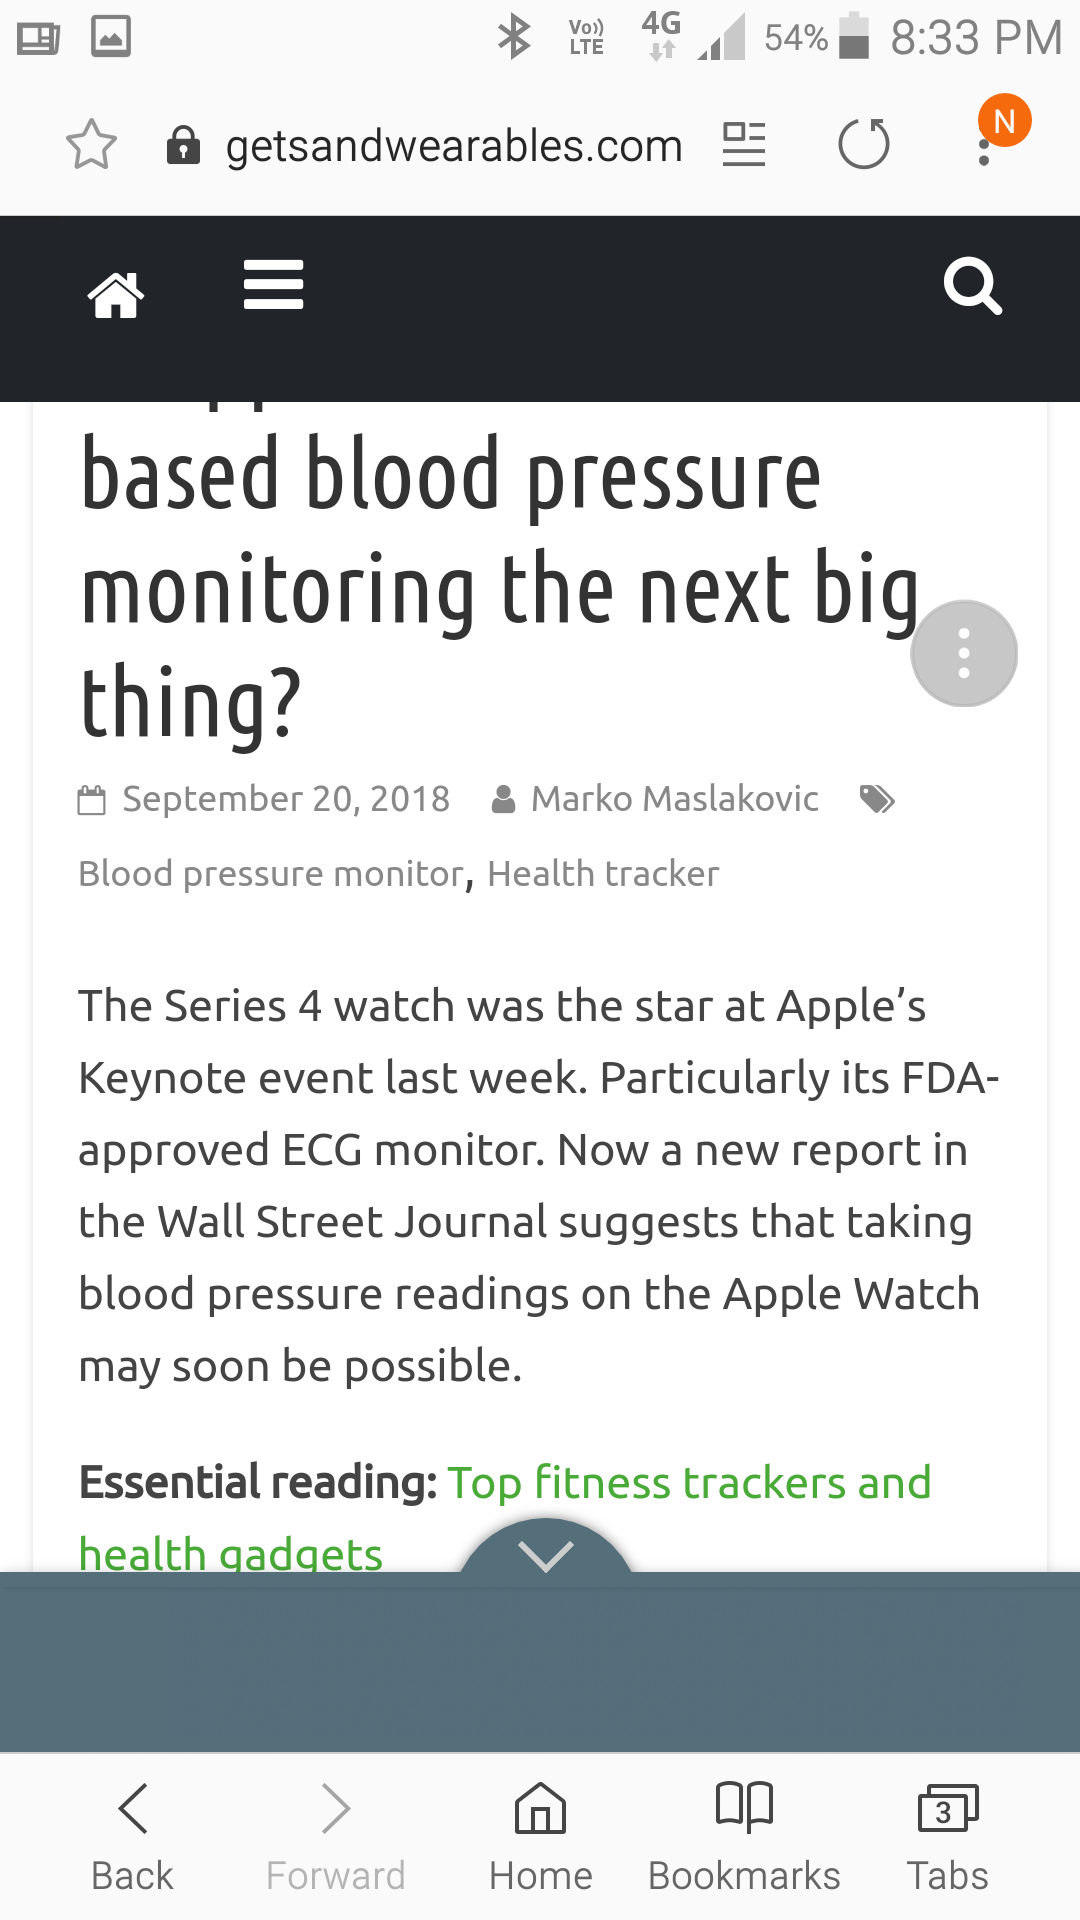Open the Health tracker tag
1080x1920 pixels.
[x=603, y=874]
